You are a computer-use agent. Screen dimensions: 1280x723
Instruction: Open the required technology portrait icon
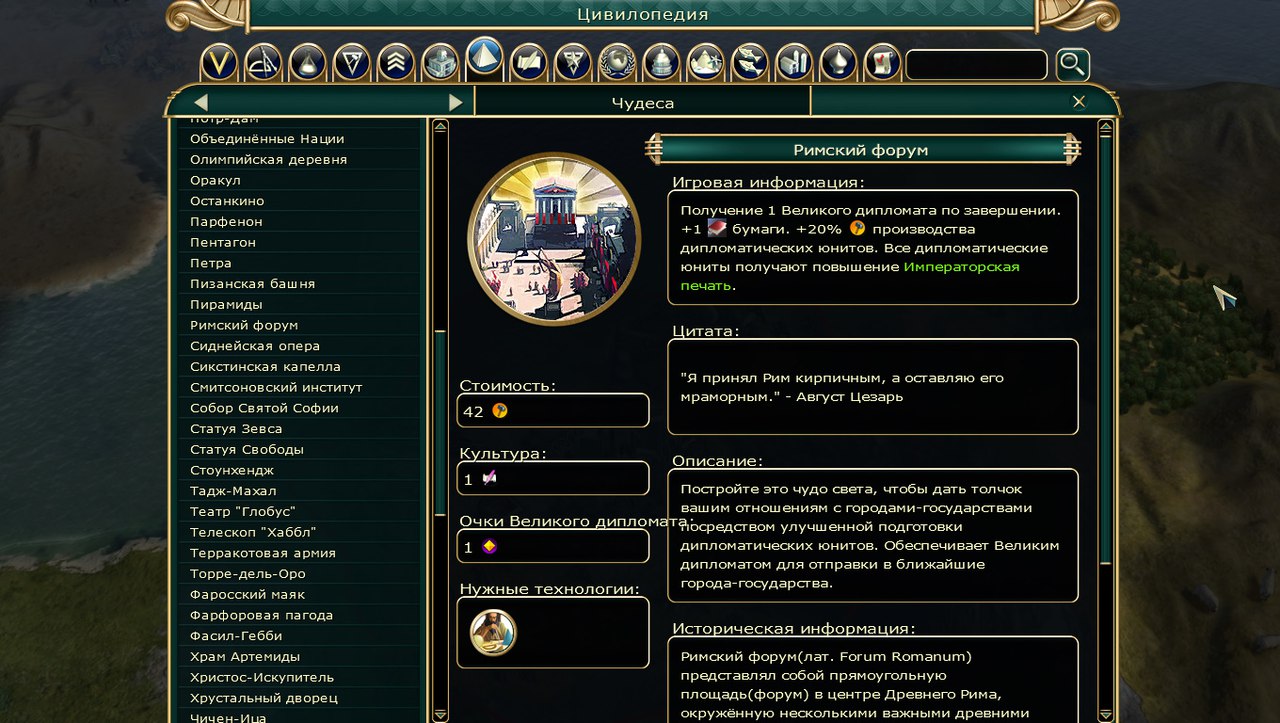[493, 632]
